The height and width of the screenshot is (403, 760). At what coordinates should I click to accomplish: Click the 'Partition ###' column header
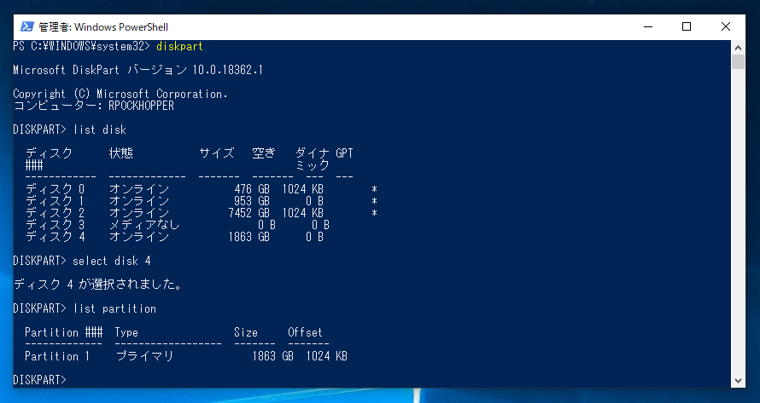63,332
